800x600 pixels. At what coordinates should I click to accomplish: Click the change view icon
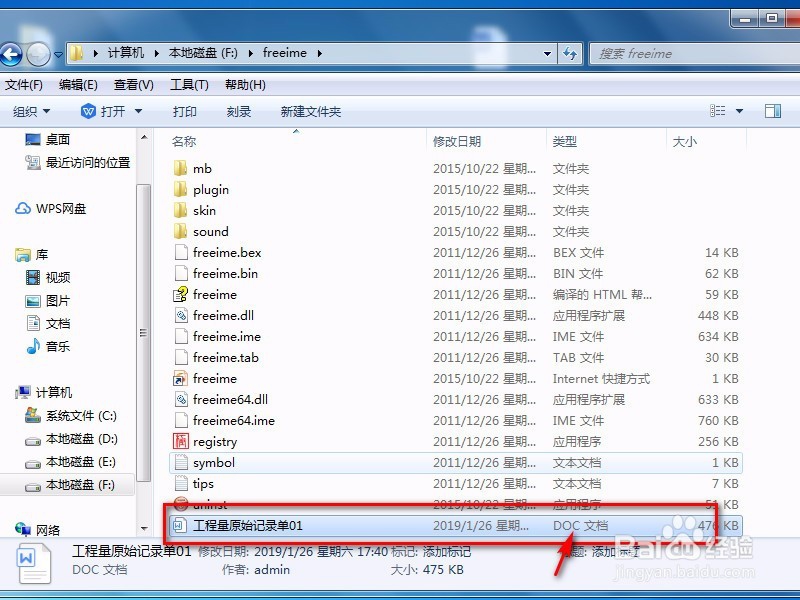(717, 111)
